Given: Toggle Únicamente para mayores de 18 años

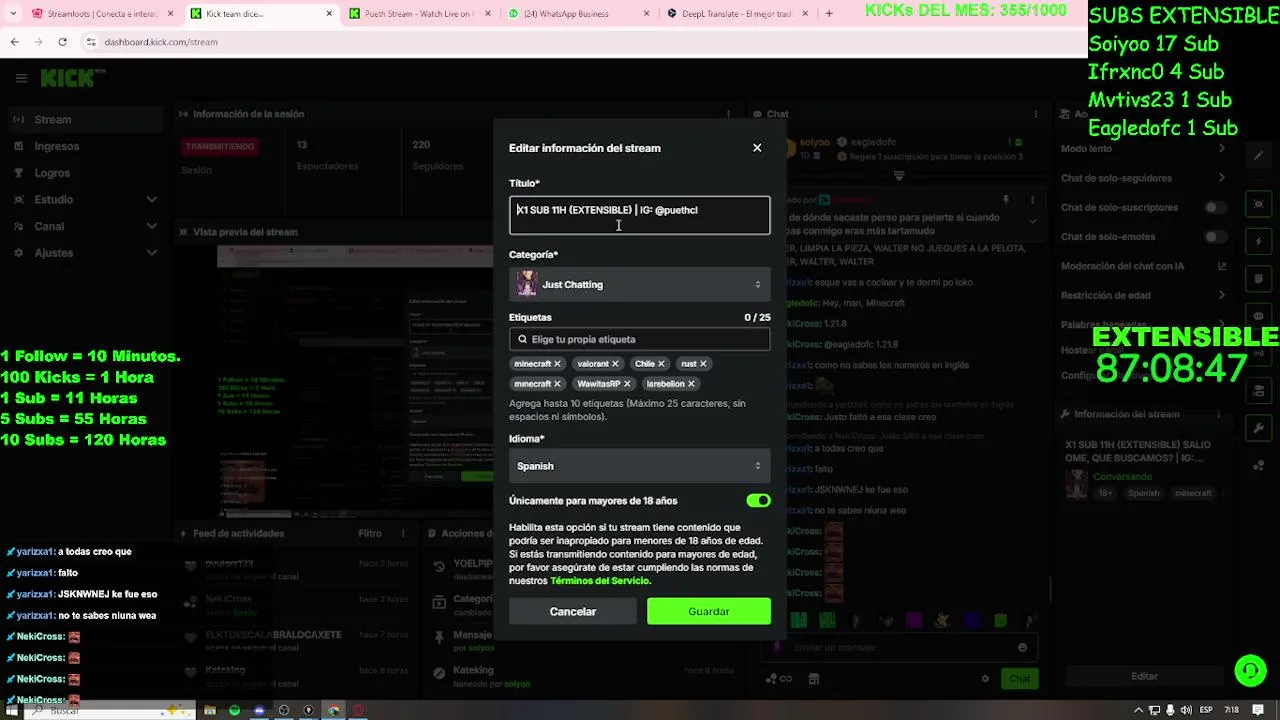Looking at the screenshot, I should (758, 500).
